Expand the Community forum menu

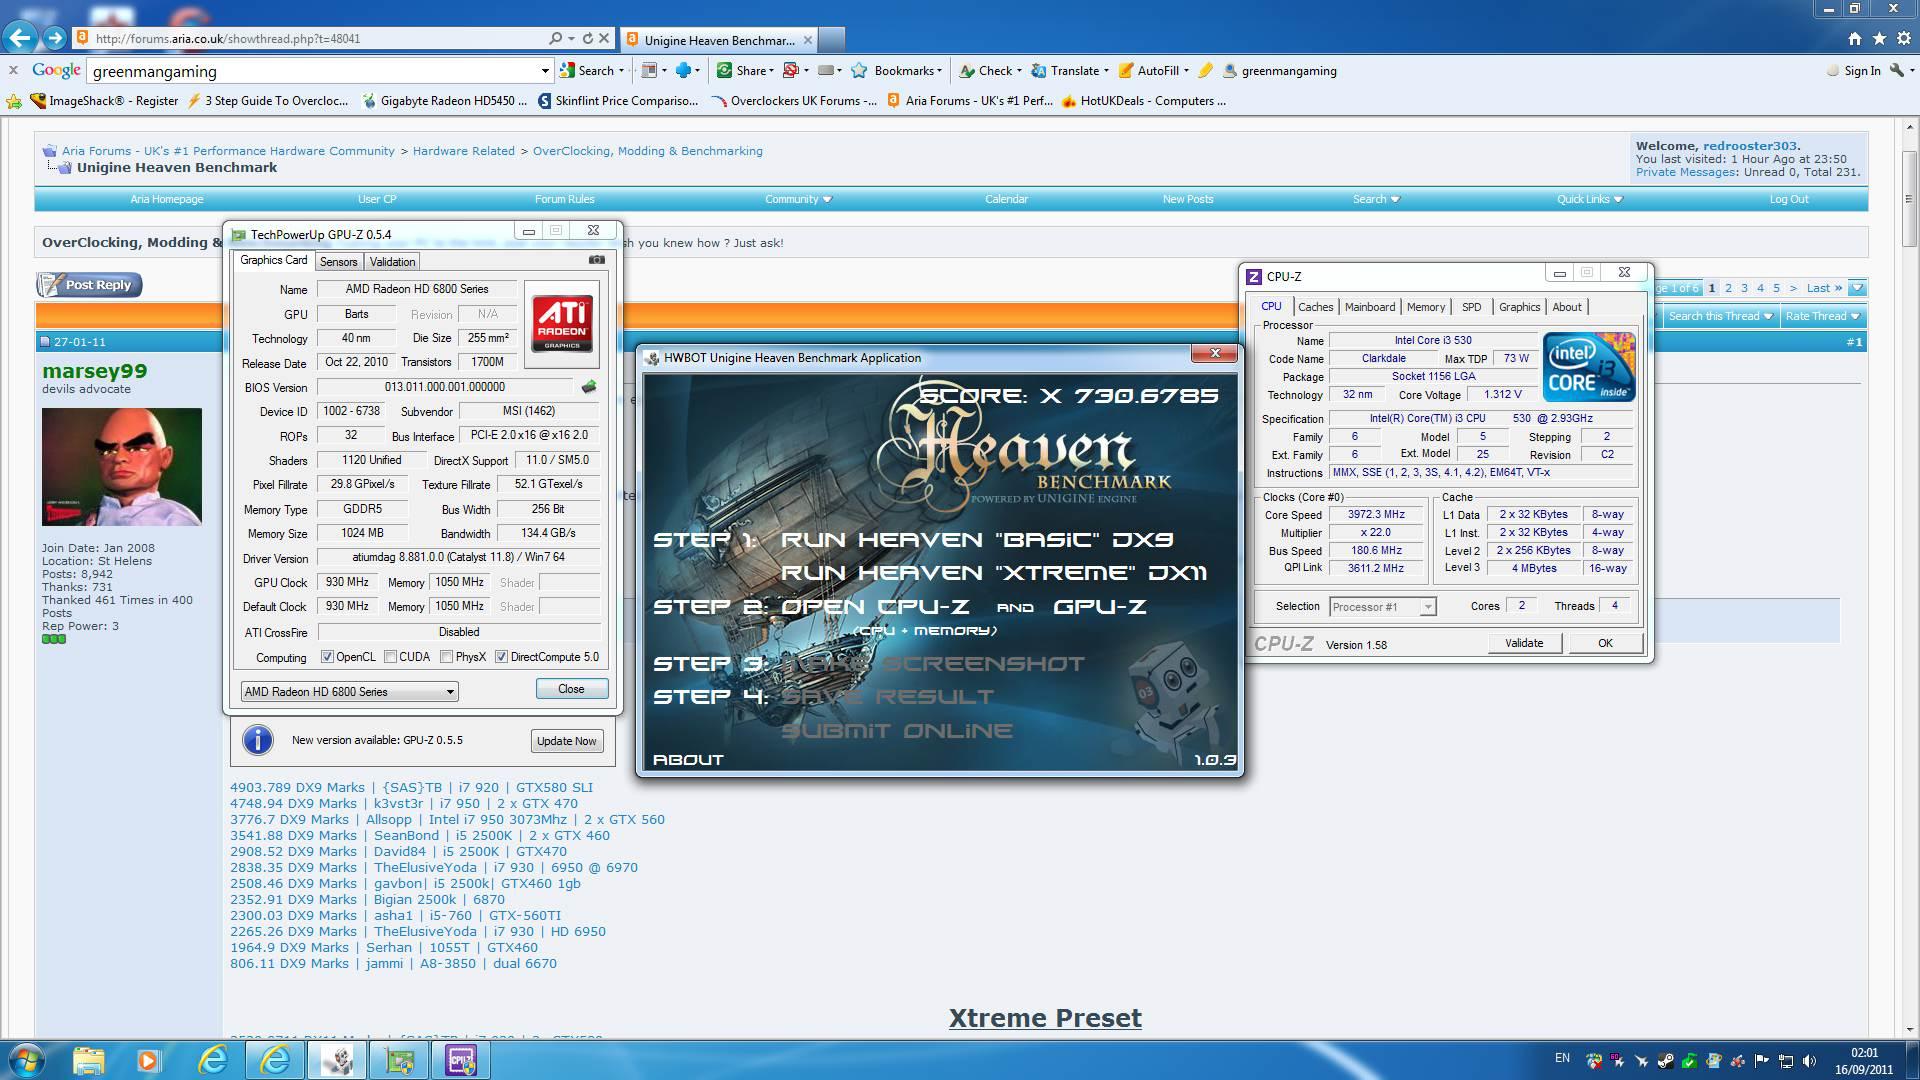click(x=798, y=199)
